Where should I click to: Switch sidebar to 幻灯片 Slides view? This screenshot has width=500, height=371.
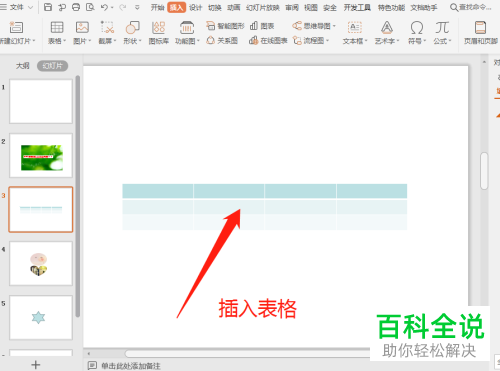(52, 66)
